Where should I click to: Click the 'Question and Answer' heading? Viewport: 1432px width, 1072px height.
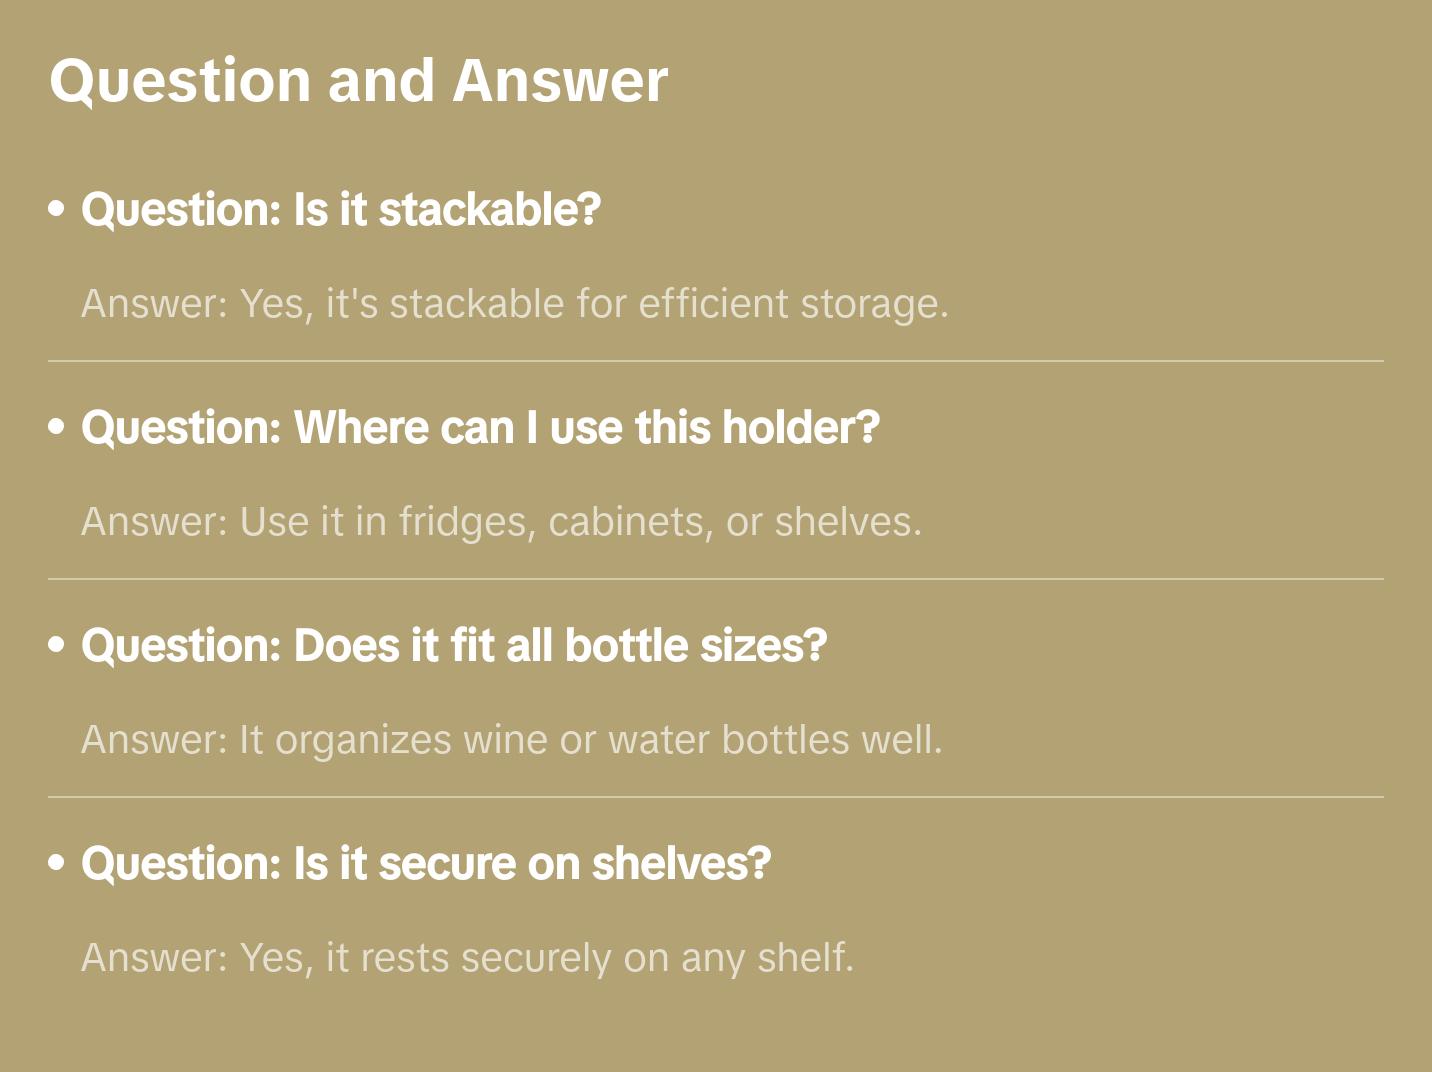(x=358, y=81)
